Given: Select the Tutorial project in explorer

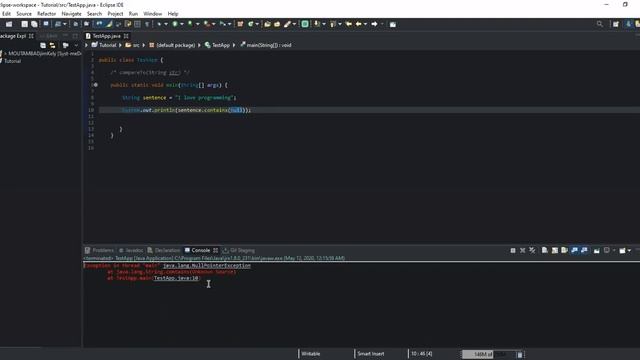Looking at the screenshot, I should 12,61.
